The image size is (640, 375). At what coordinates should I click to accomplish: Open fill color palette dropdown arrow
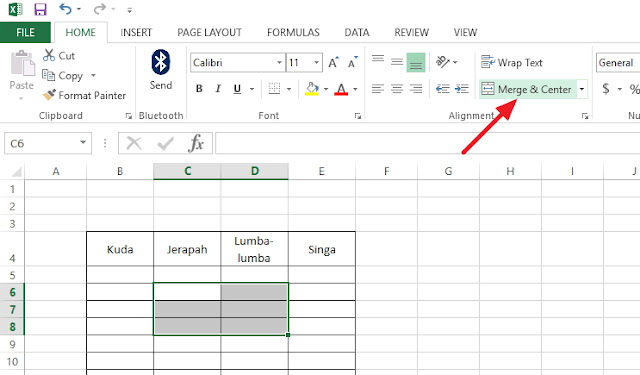point(326,89)
